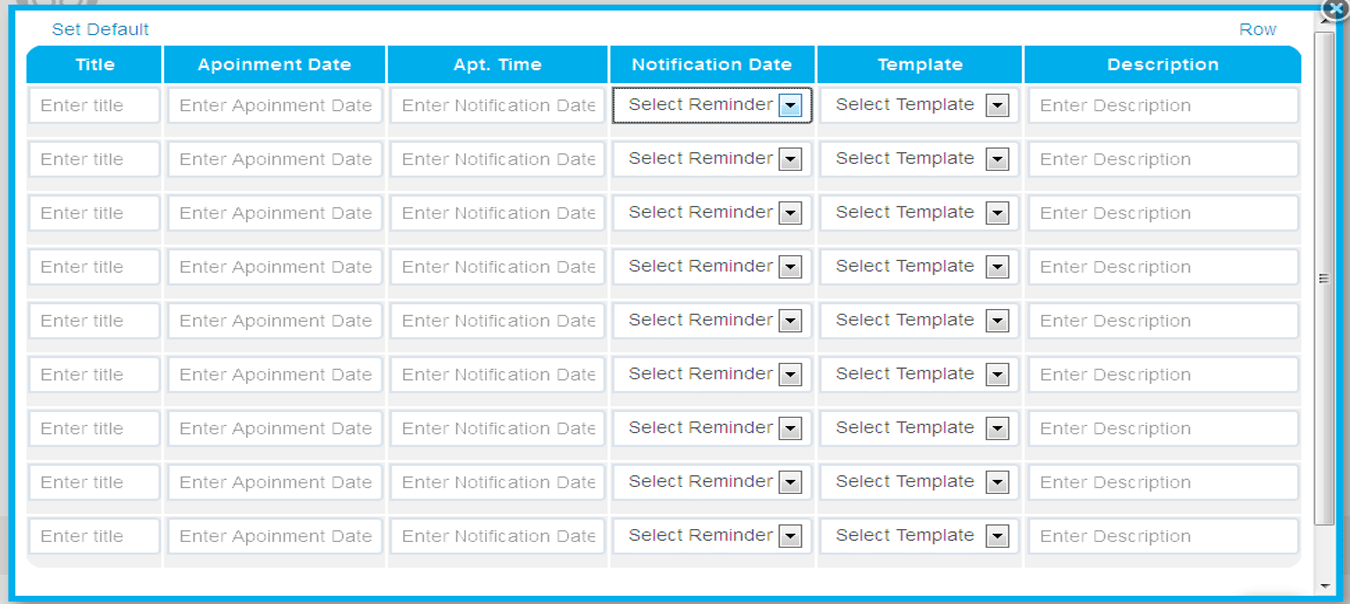The image size is (1350, 604).
Task: Click the Title column header
Action: (95, 65)
